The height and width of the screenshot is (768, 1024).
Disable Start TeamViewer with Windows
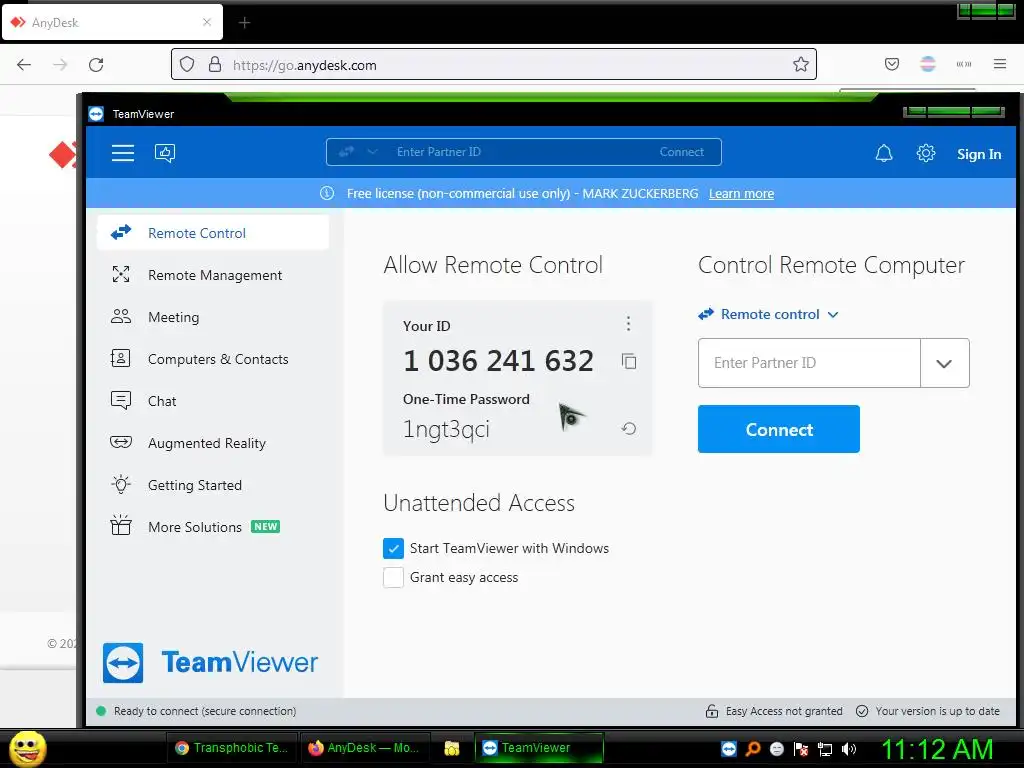(393, 549)
